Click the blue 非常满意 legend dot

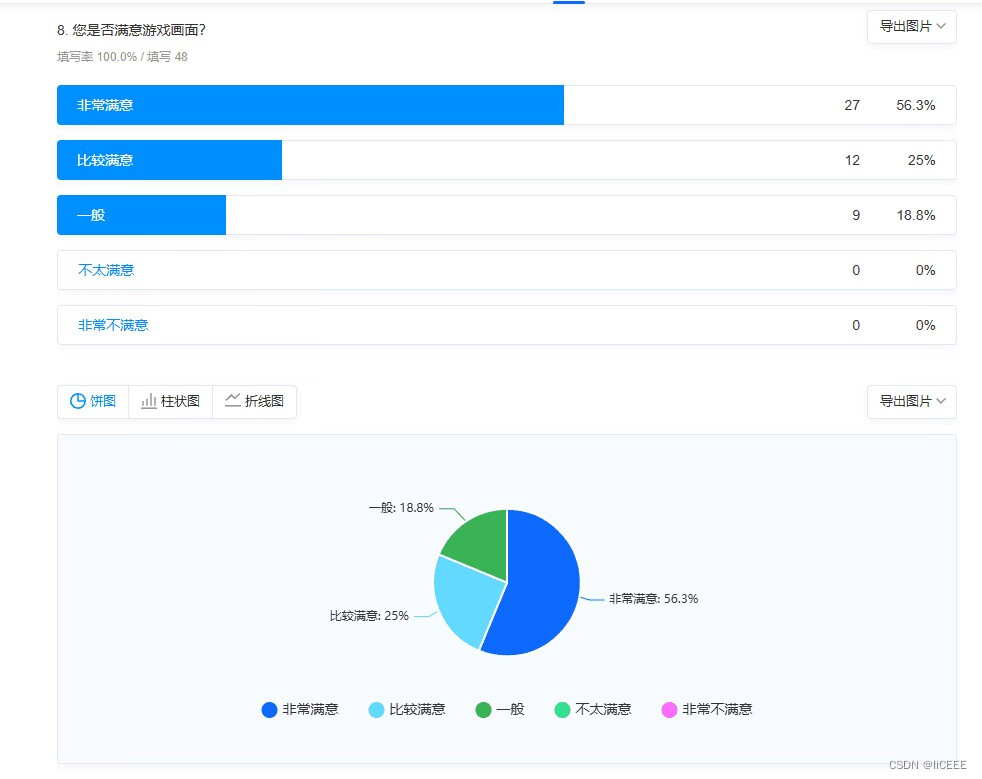(269, 709)
